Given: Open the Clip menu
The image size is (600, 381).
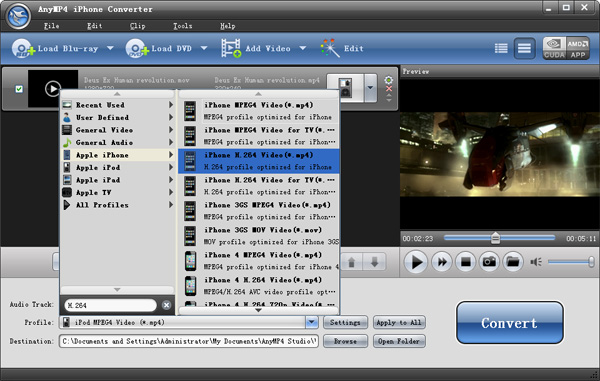Looking at the screenshot, I should 137,26.
